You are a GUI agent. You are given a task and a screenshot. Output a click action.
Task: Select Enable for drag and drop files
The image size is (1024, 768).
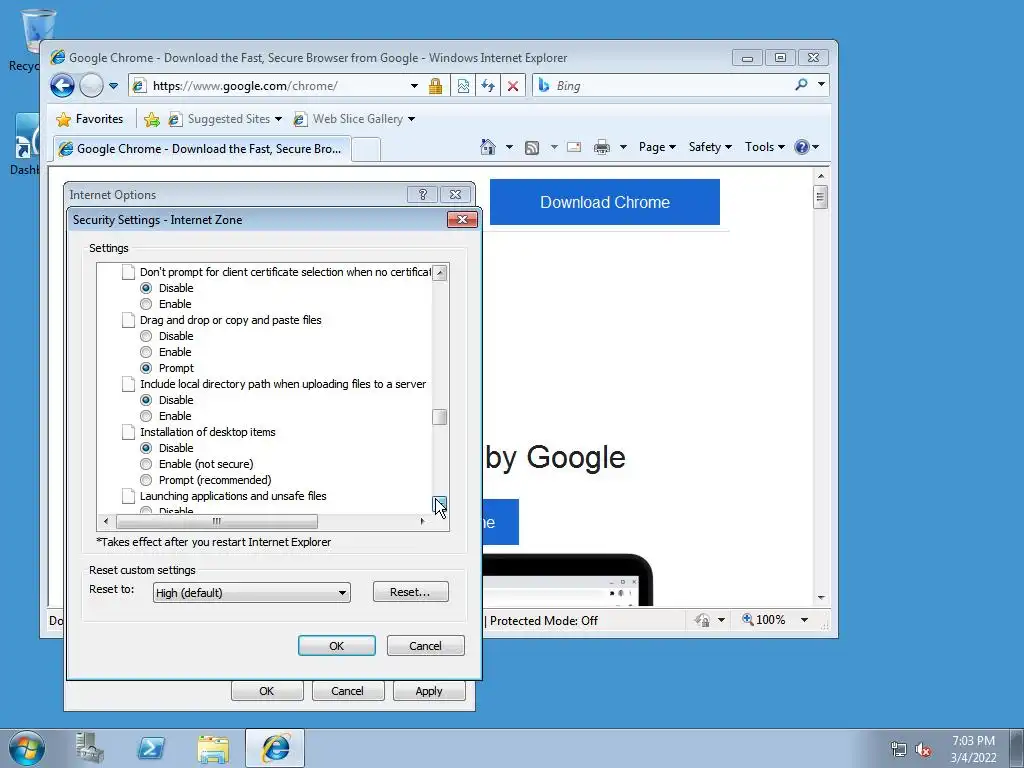(x=146, y=352)
